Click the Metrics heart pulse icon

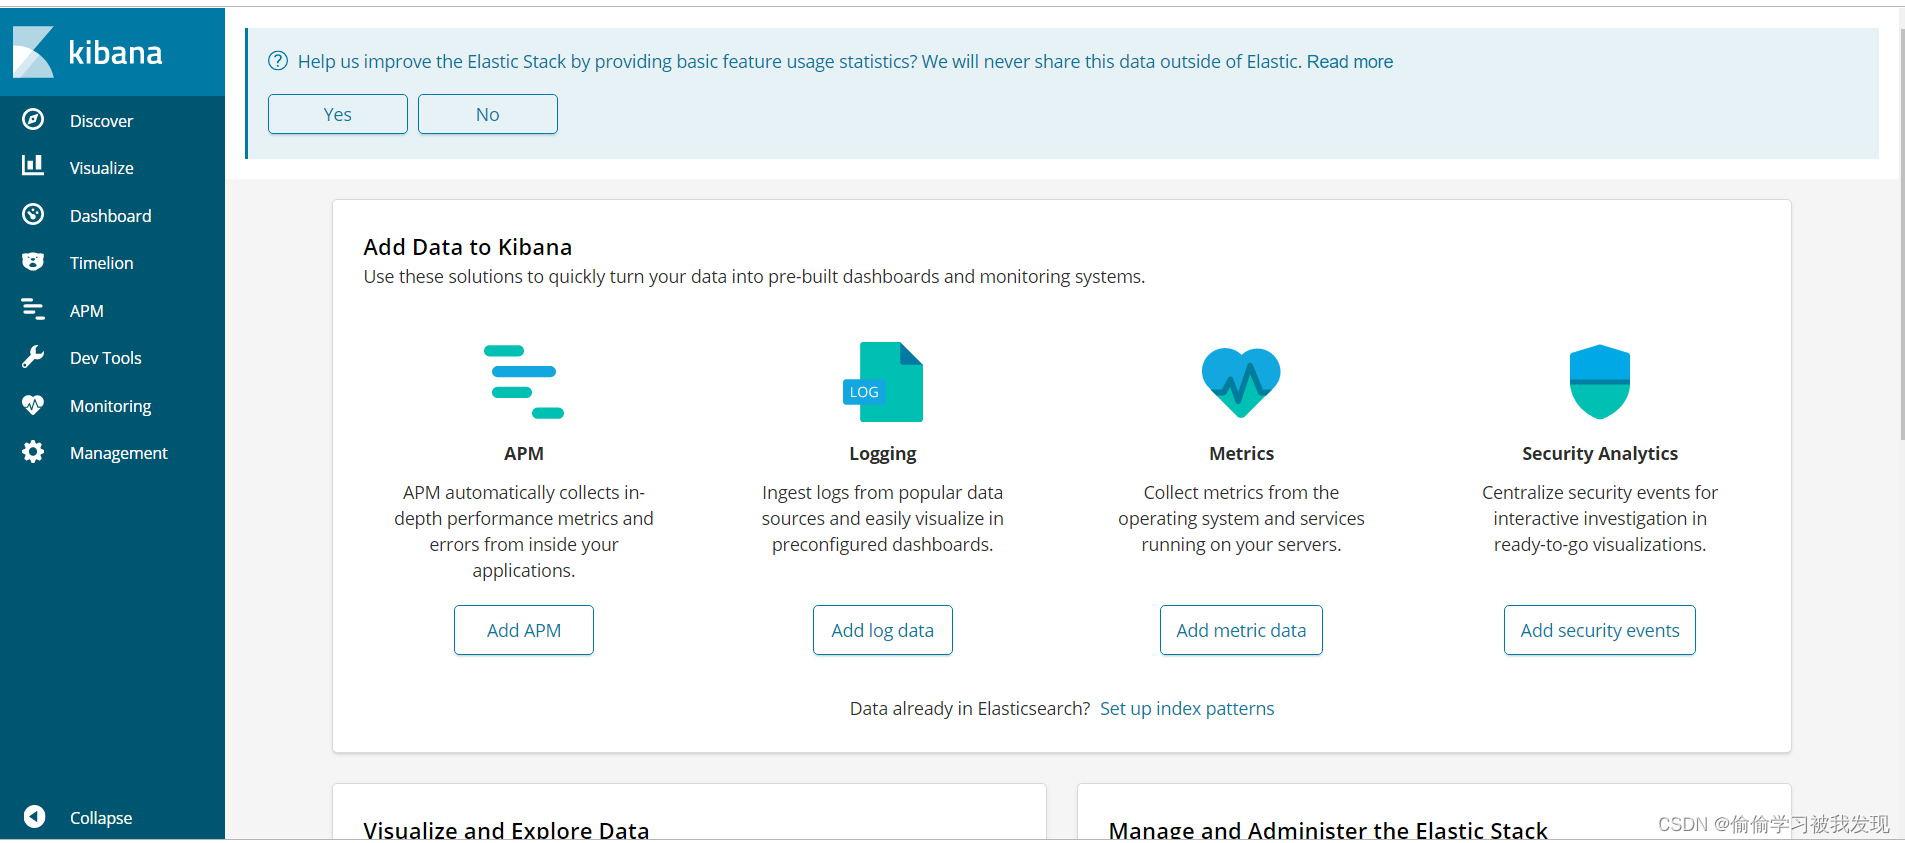tap(1241, 382)
